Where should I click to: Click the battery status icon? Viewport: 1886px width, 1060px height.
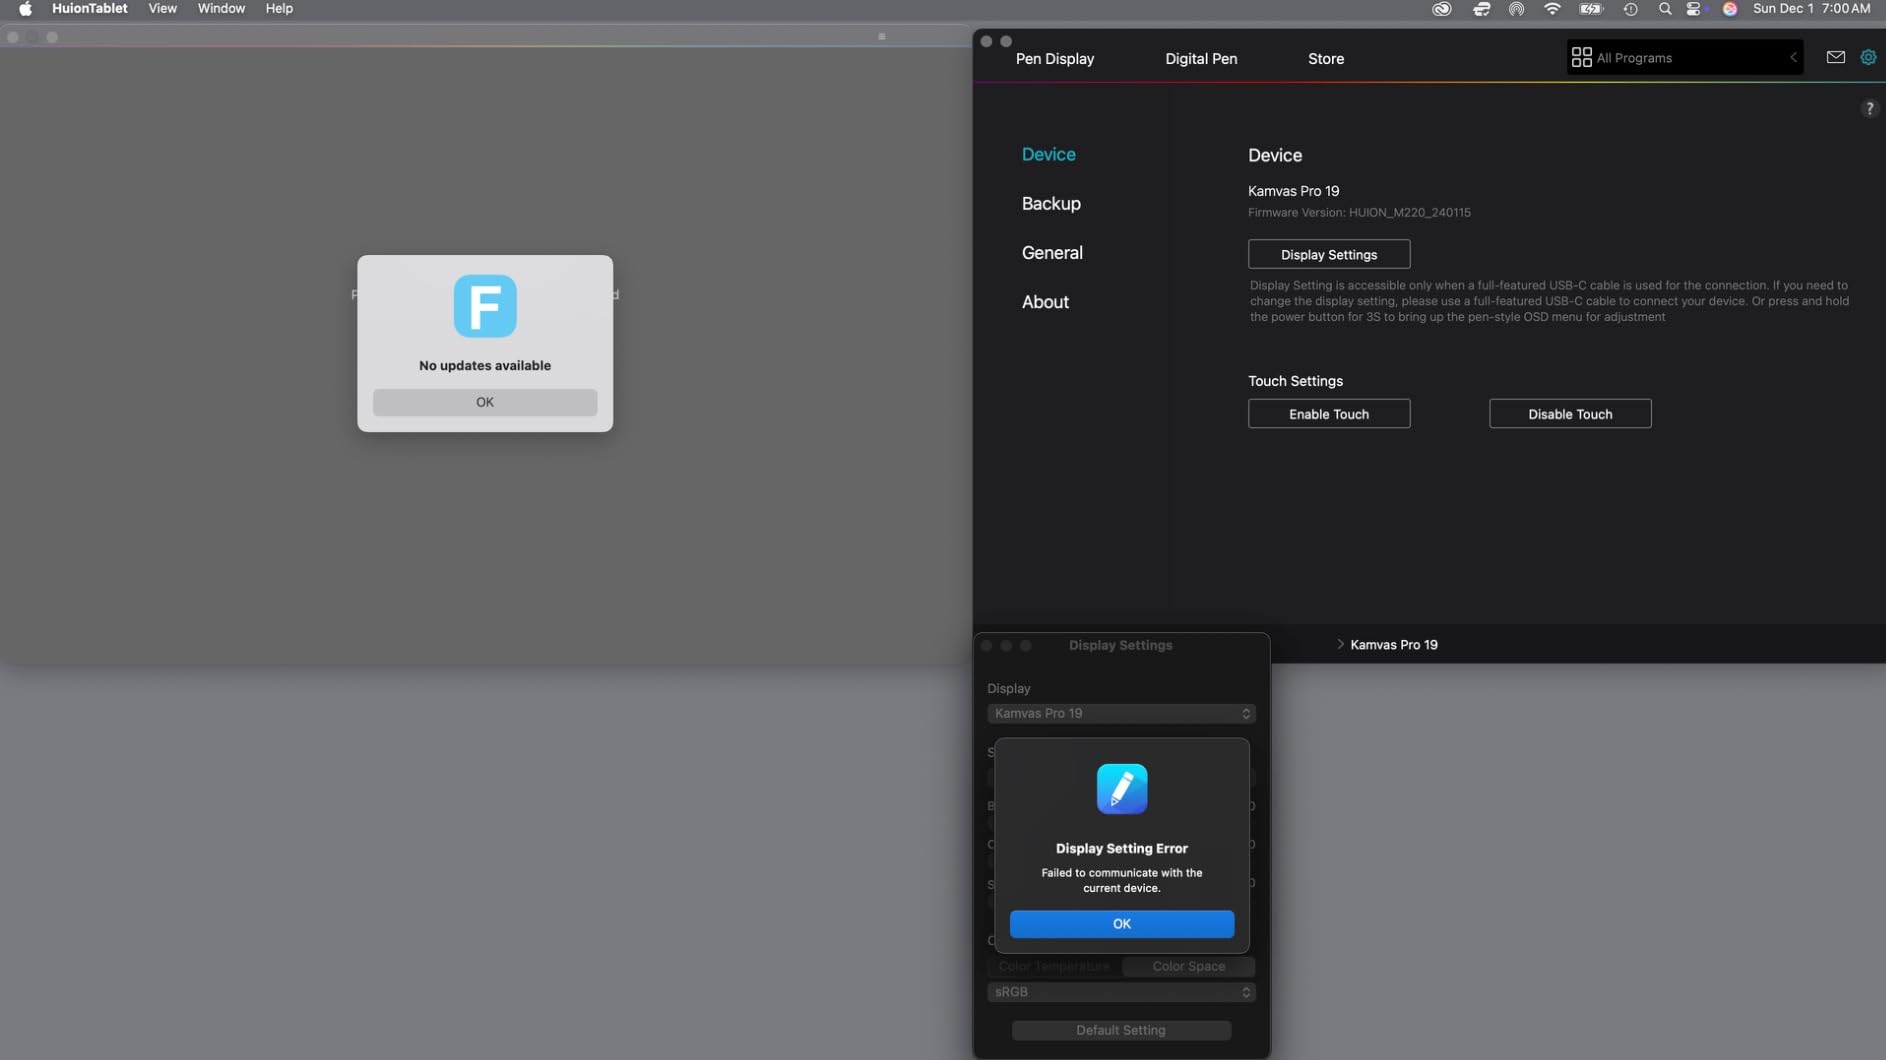(x=1590, y=9)
